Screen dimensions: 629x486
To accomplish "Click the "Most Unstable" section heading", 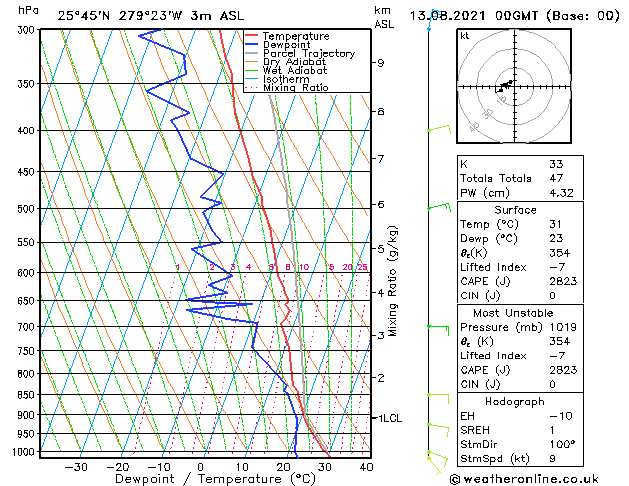I will click(513, 313).
